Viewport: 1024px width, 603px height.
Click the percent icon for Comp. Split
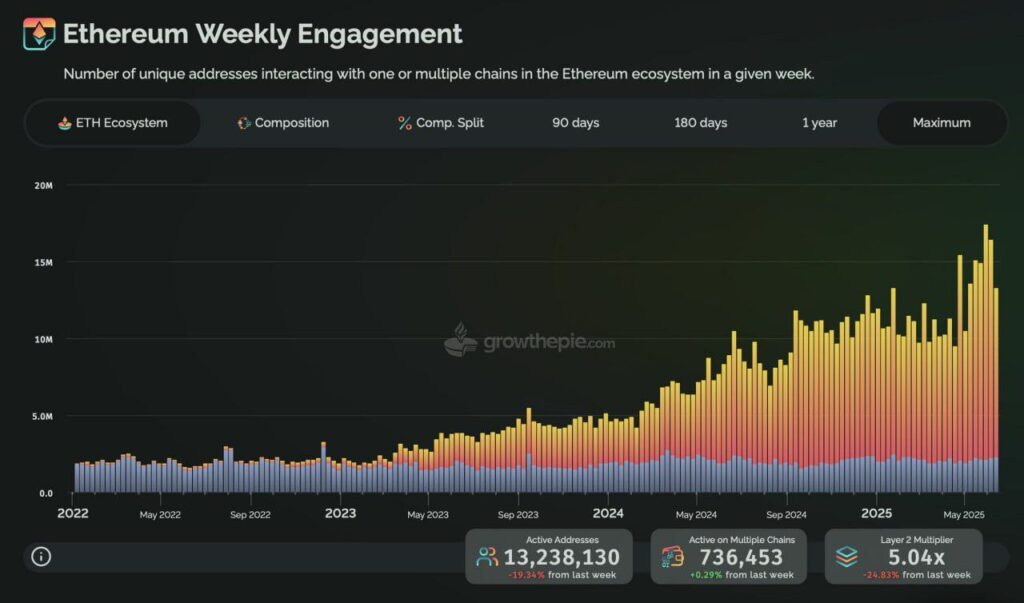tap(405, 123)
